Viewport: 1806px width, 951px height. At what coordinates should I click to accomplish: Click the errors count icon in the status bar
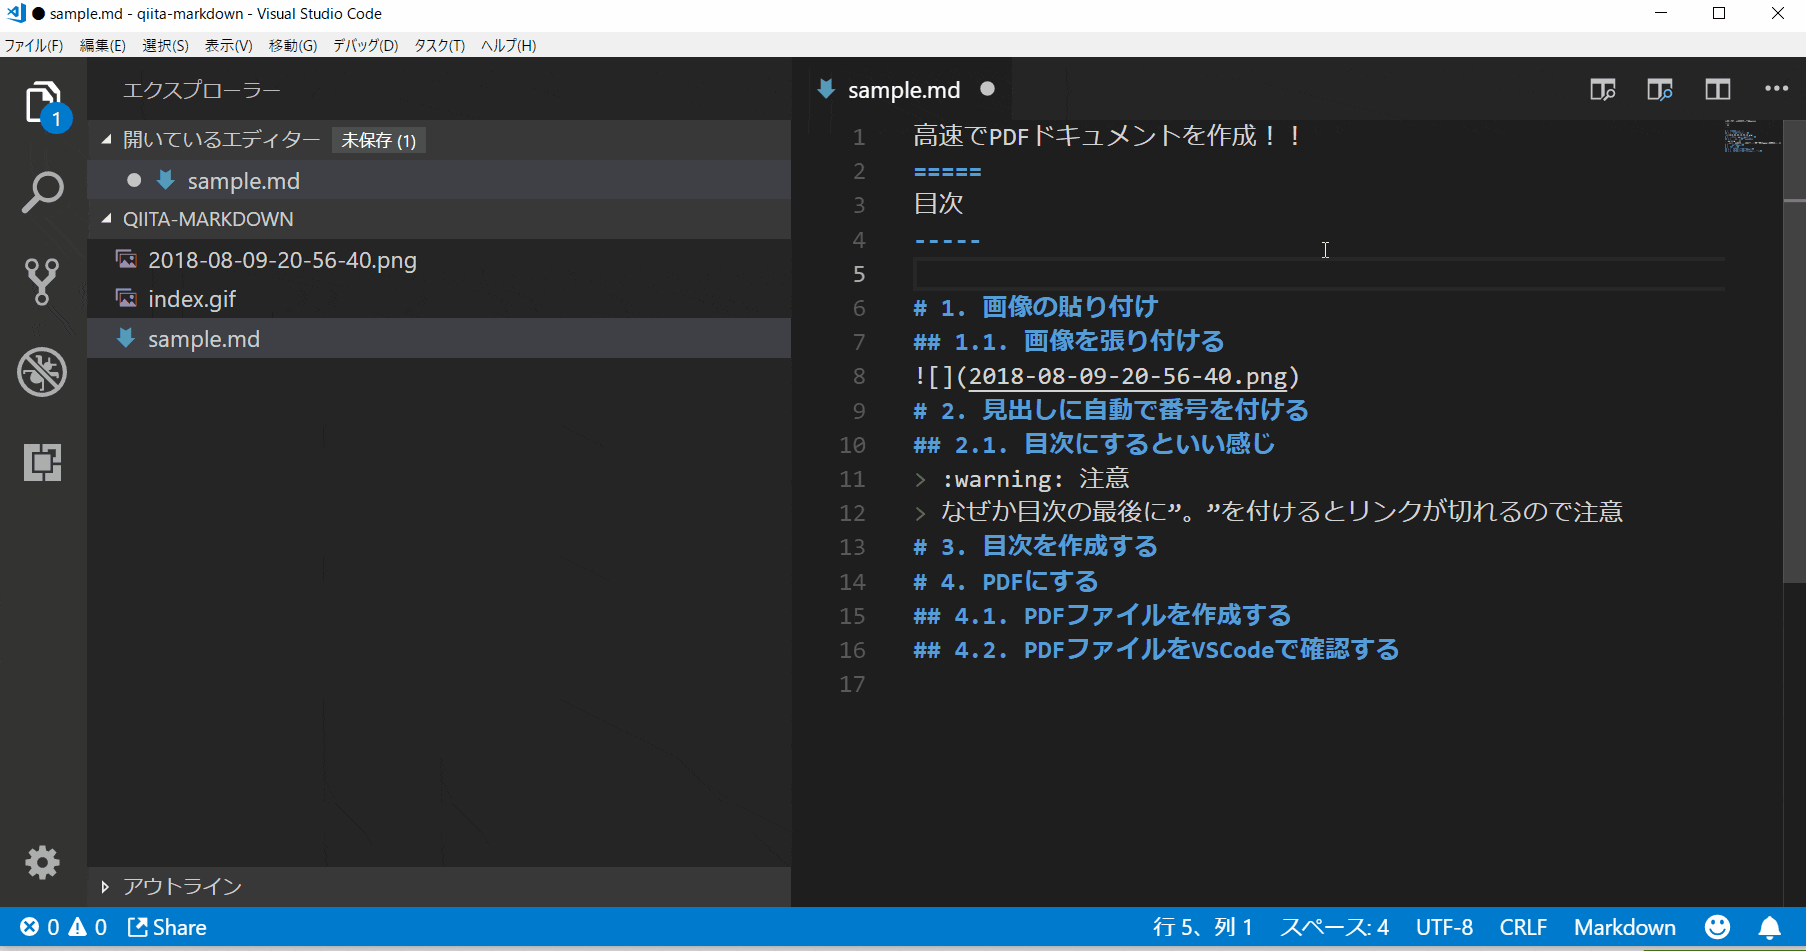pos(30,927)
